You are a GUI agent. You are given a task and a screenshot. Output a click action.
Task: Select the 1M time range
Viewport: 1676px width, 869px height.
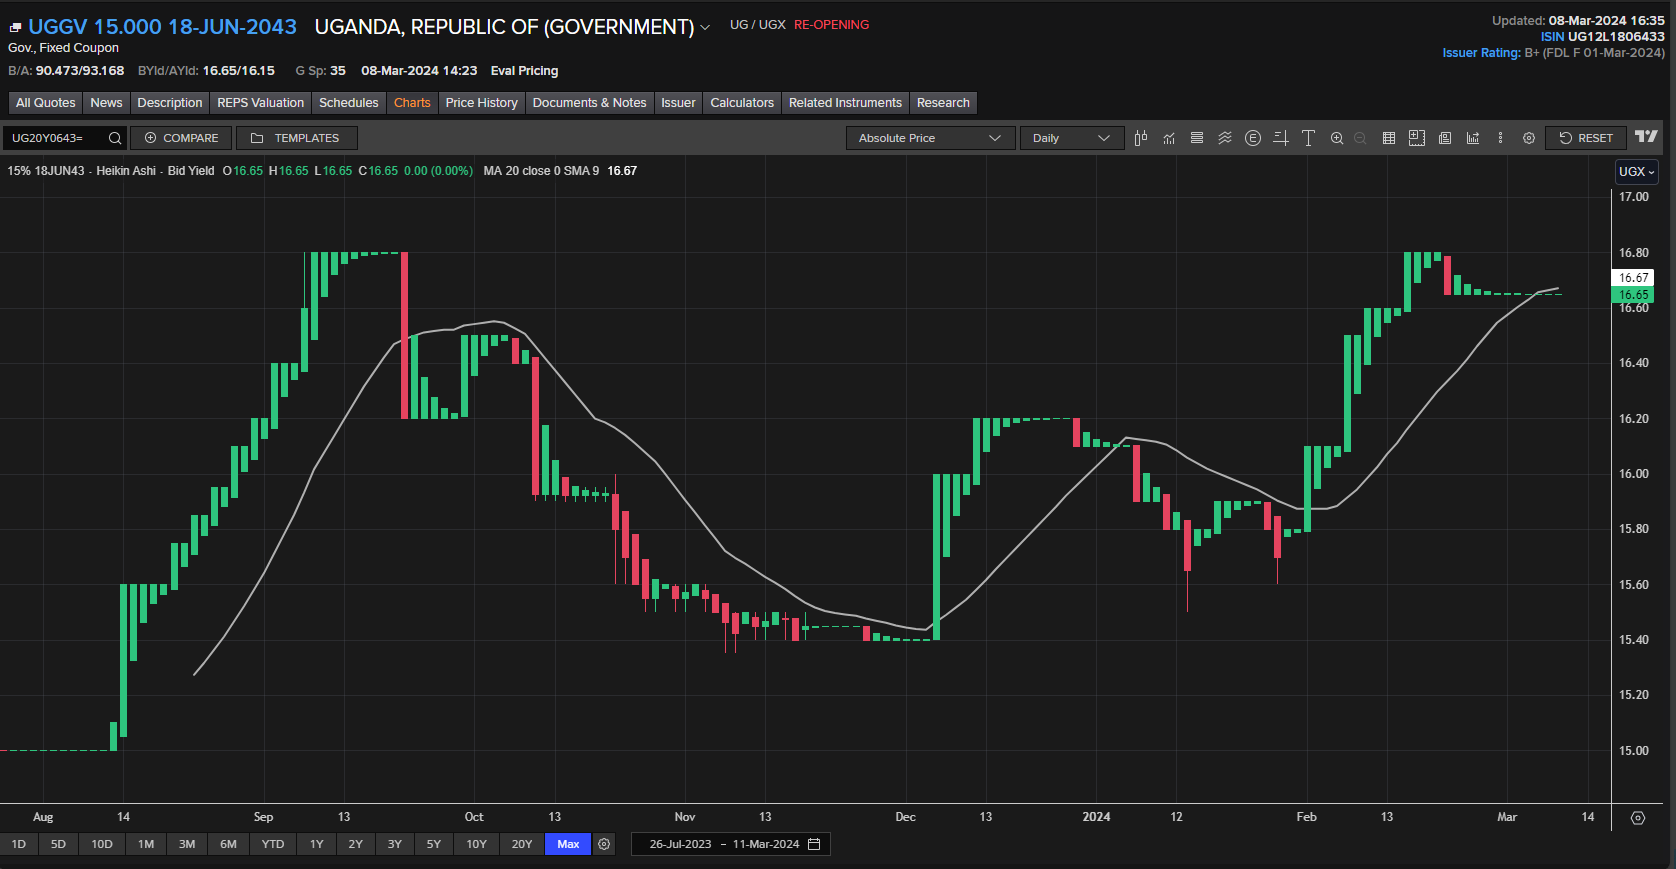146,844
